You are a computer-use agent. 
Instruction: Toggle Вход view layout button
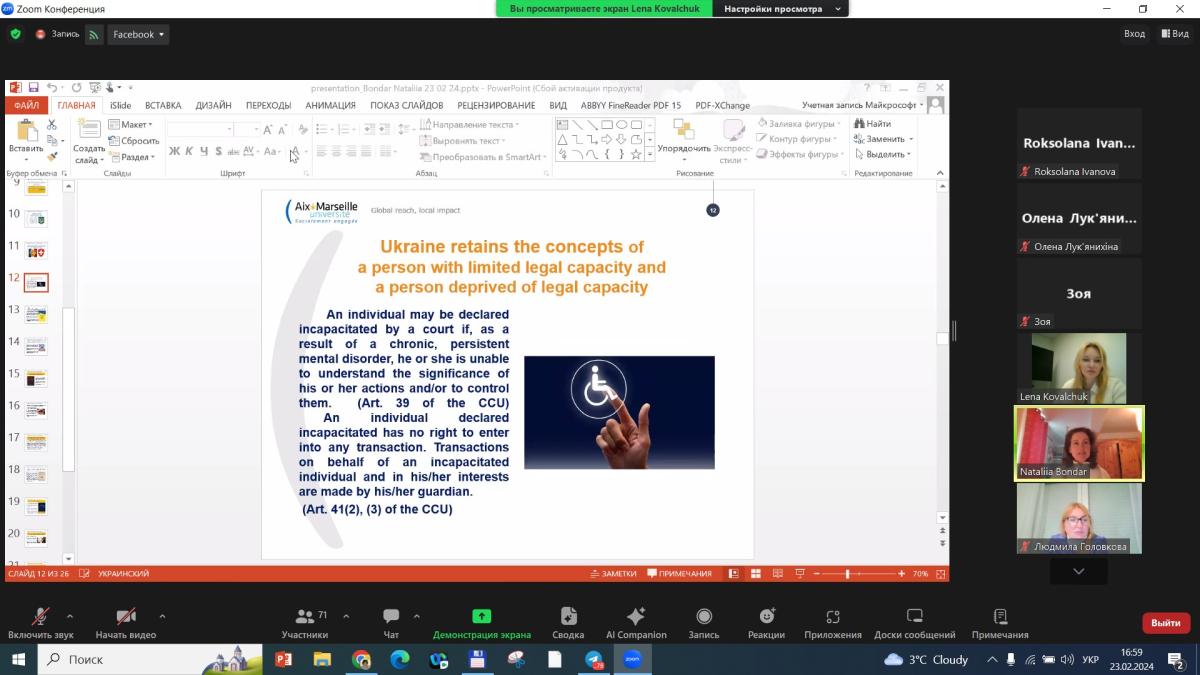(1134, 34)
